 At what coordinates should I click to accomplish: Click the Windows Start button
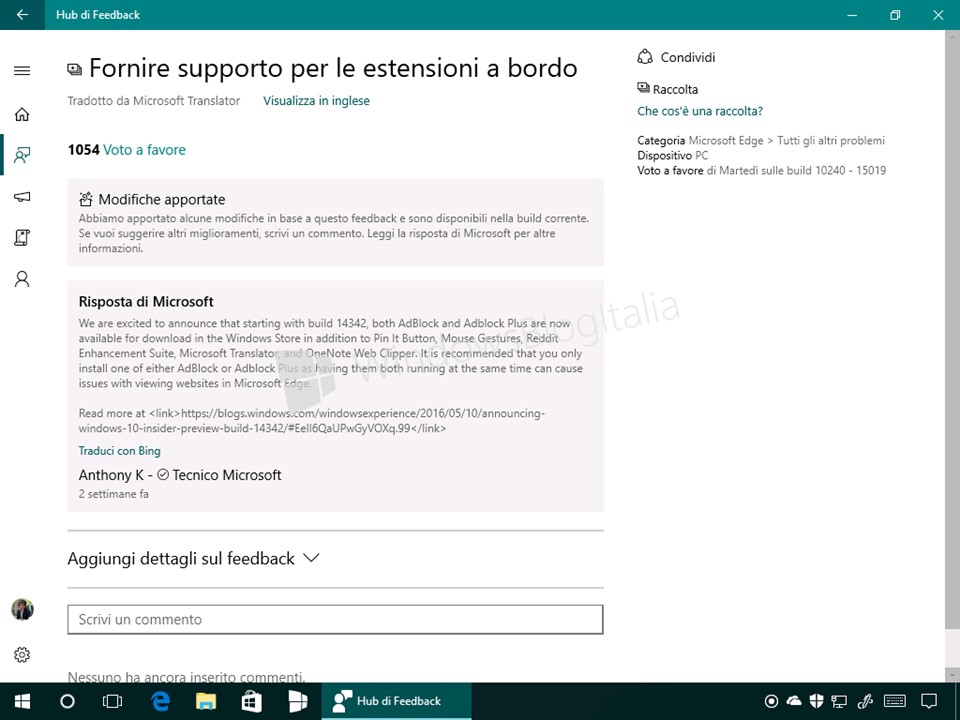[x=23, y=701]
